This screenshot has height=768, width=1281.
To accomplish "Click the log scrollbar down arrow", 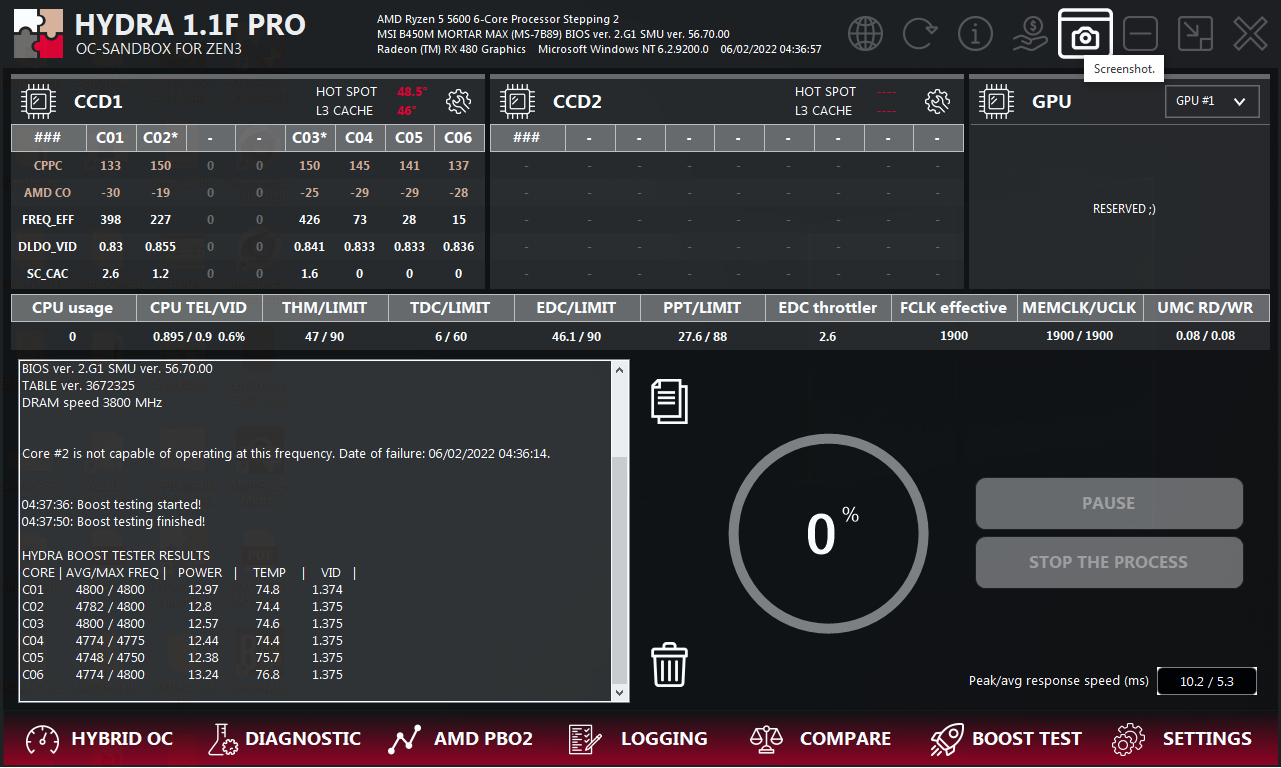I will [619, 692].
